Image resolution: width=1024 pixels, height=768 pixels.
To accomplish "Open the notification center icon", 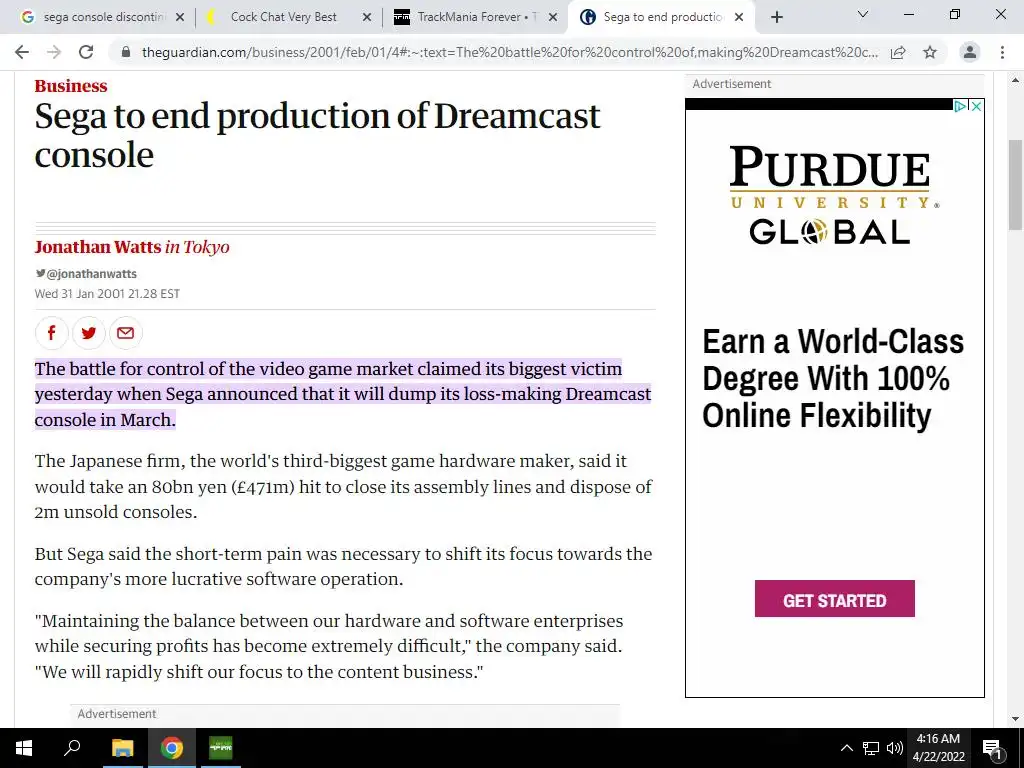I will coord(992,748).
